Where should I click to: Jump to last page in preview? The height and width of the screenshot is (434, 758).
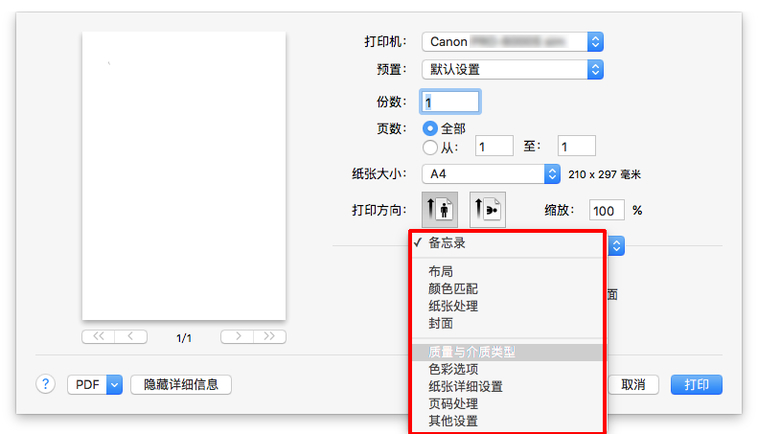click(x=269, y=337)
